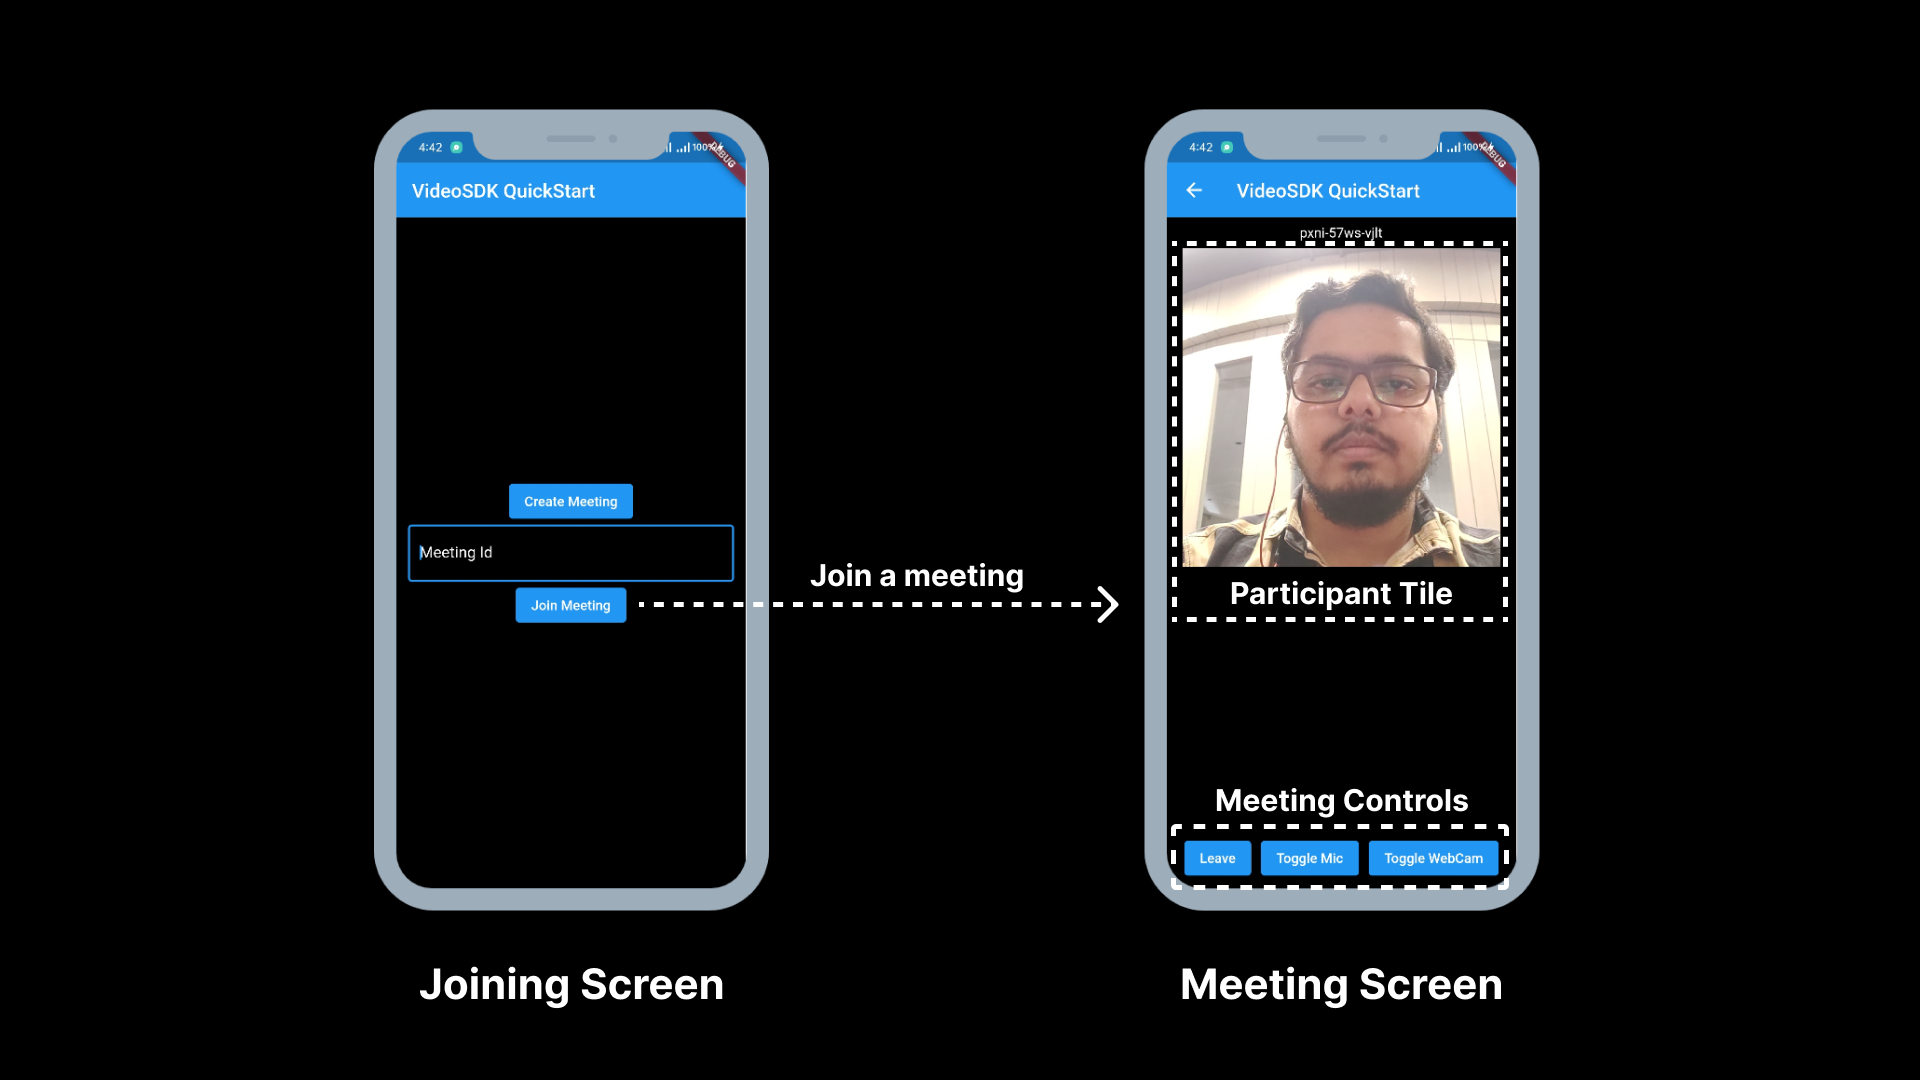Click the meeting ID label pxni-57ws-yjlt
This screenshot has height=1080, width=1920.
[x=1340, y=233]
